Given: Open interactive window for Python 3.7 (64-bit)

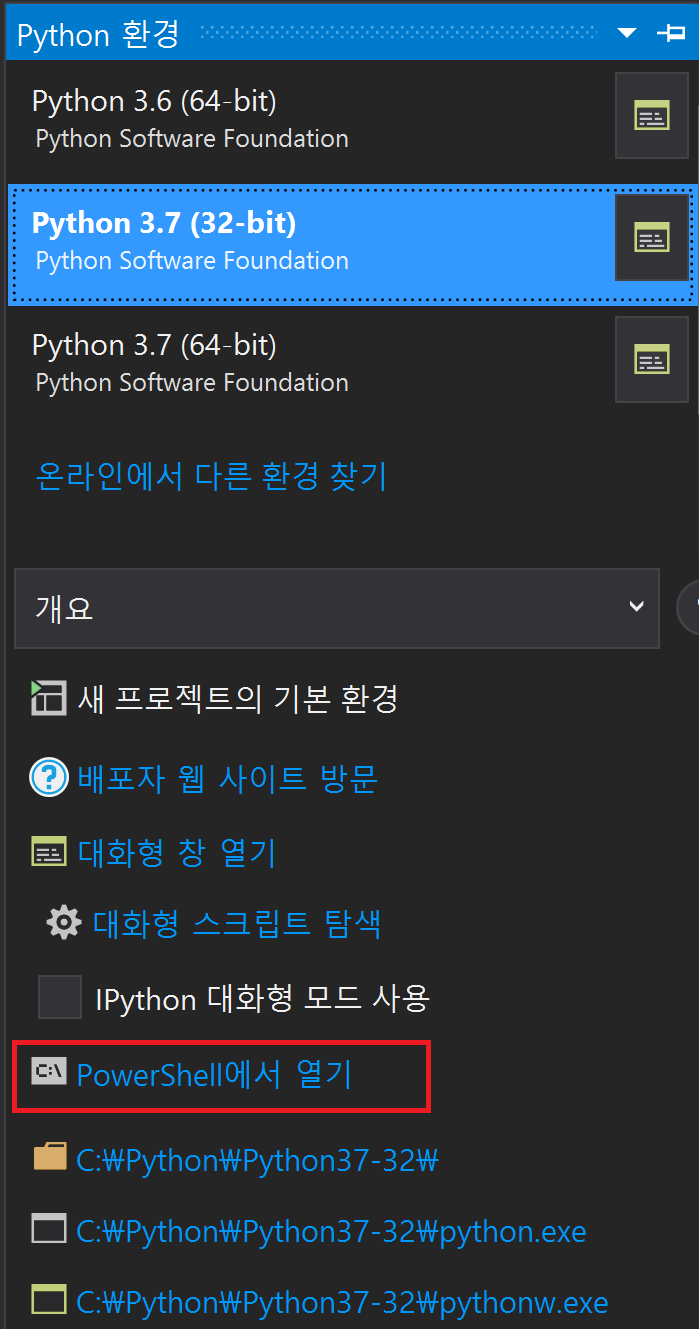Looking at the screenshot, I should pyautogui.click(x=651, y=359).
